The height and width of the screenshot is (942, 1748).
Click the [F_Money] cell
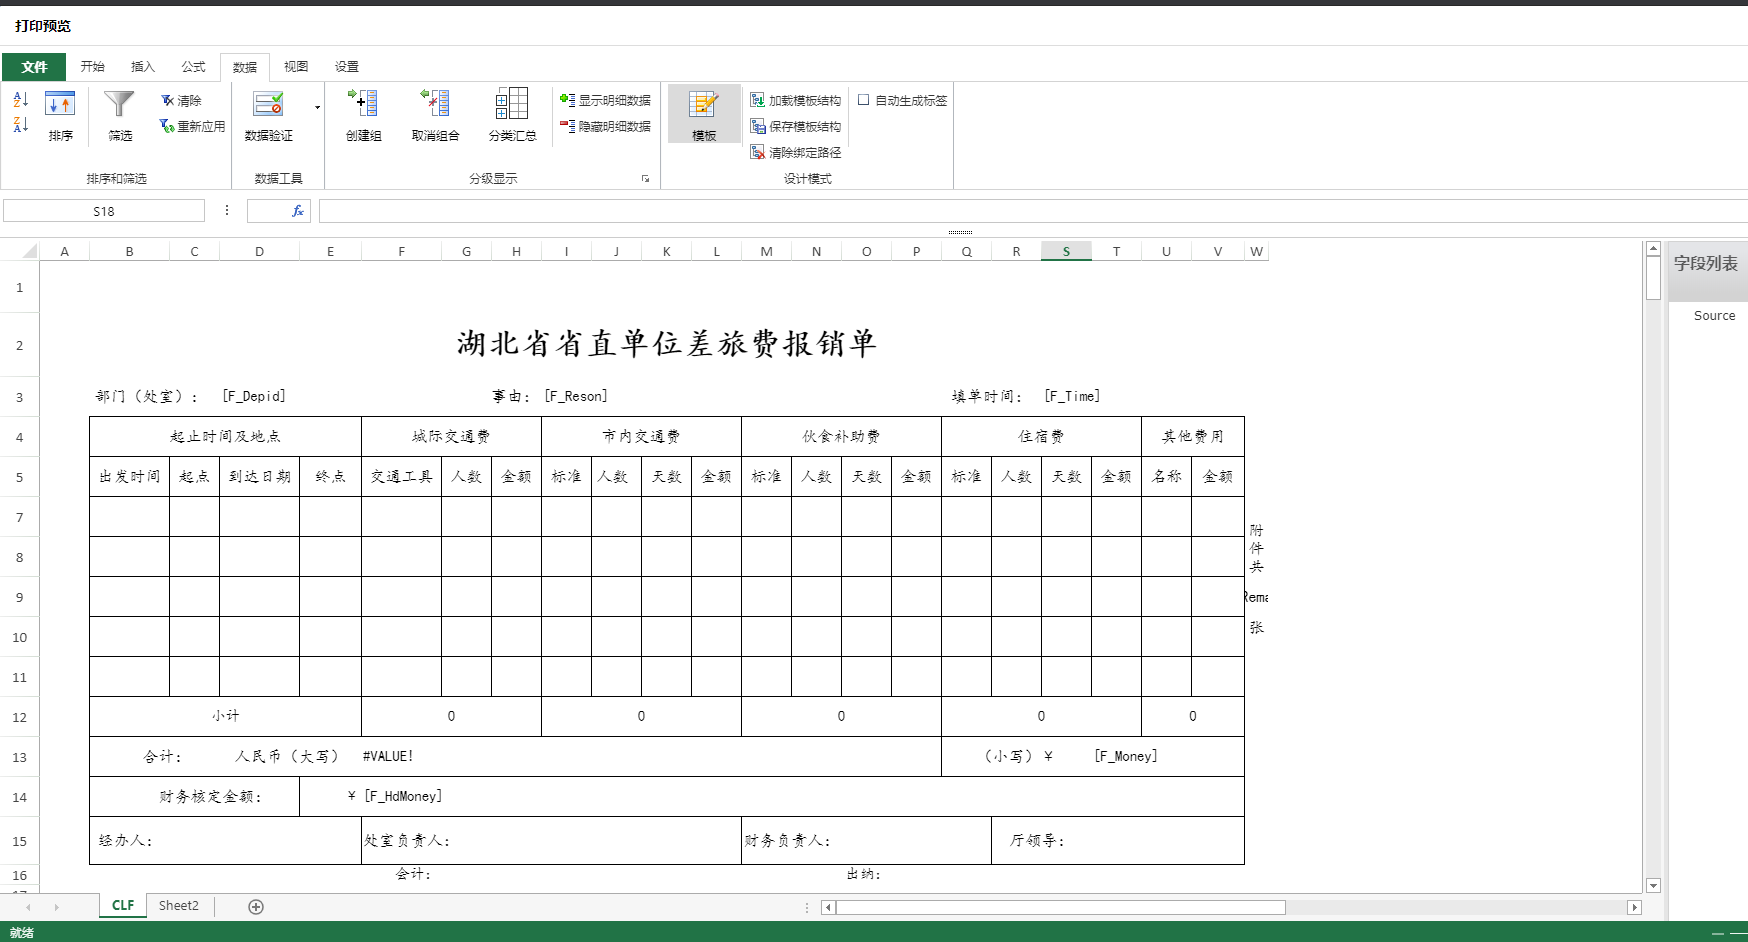click(x=1126, y=757)
